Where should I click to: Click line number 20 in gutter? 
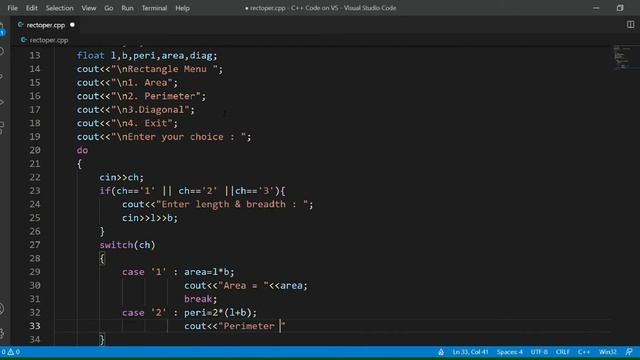click(35, 150)
